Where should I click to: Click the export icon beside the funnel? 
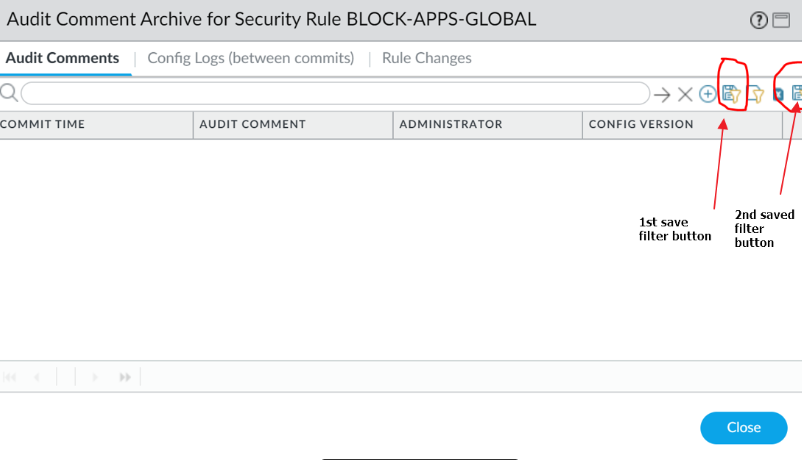coord(778,94)
